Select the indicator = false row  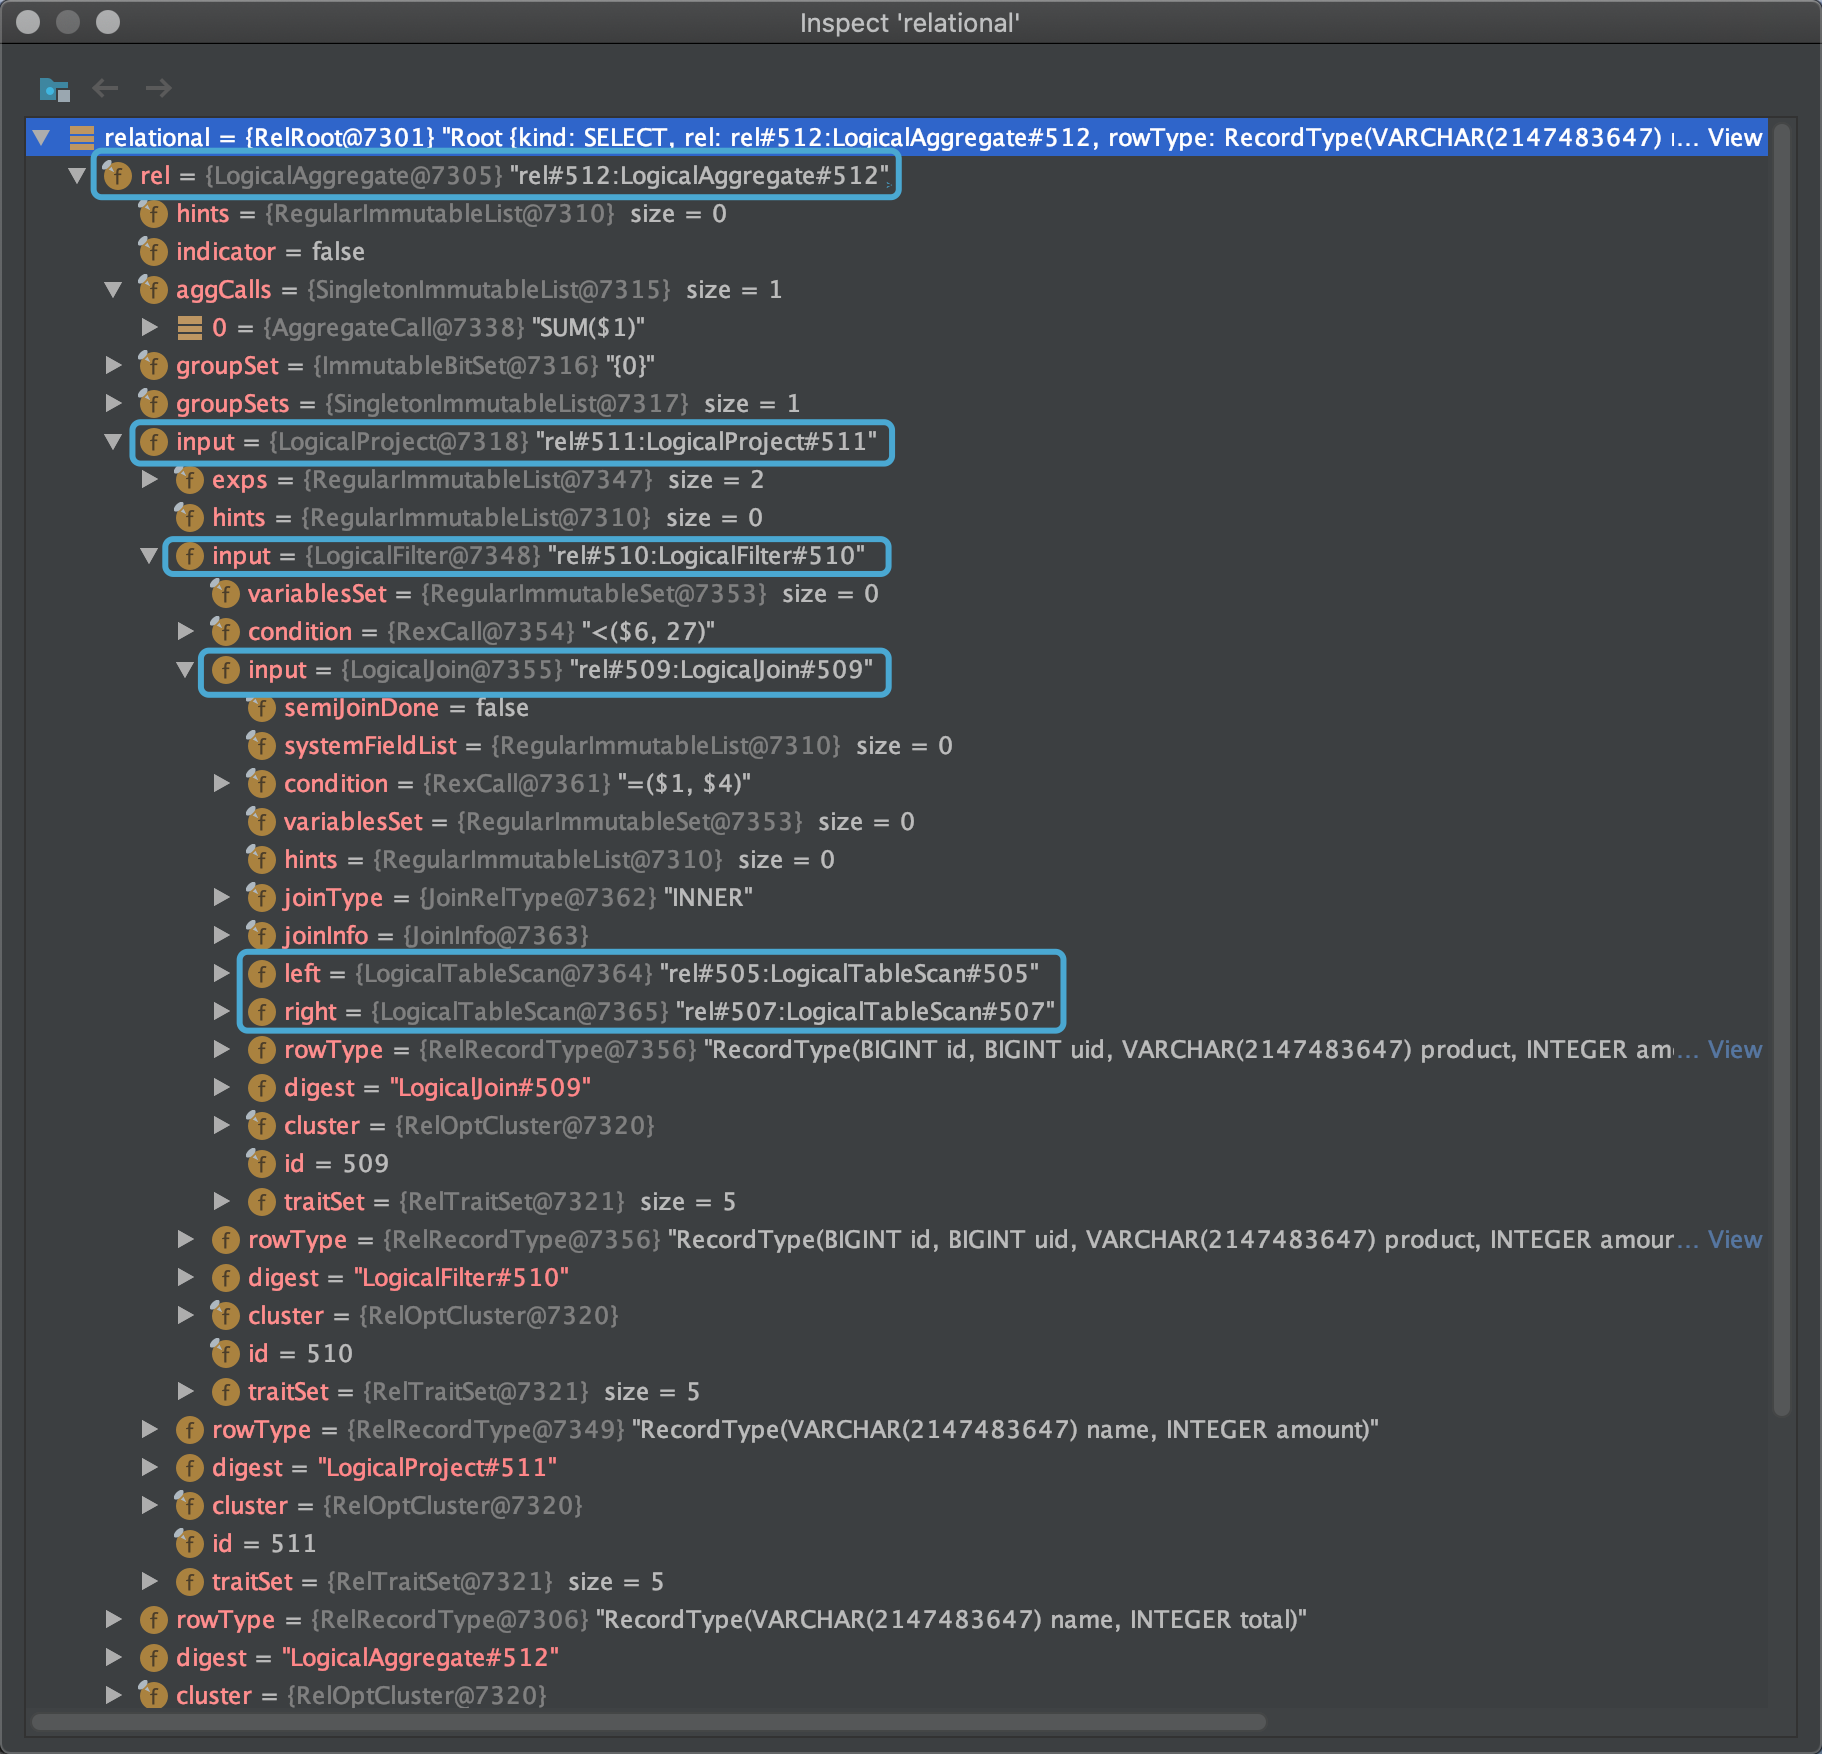coord(897,251)
